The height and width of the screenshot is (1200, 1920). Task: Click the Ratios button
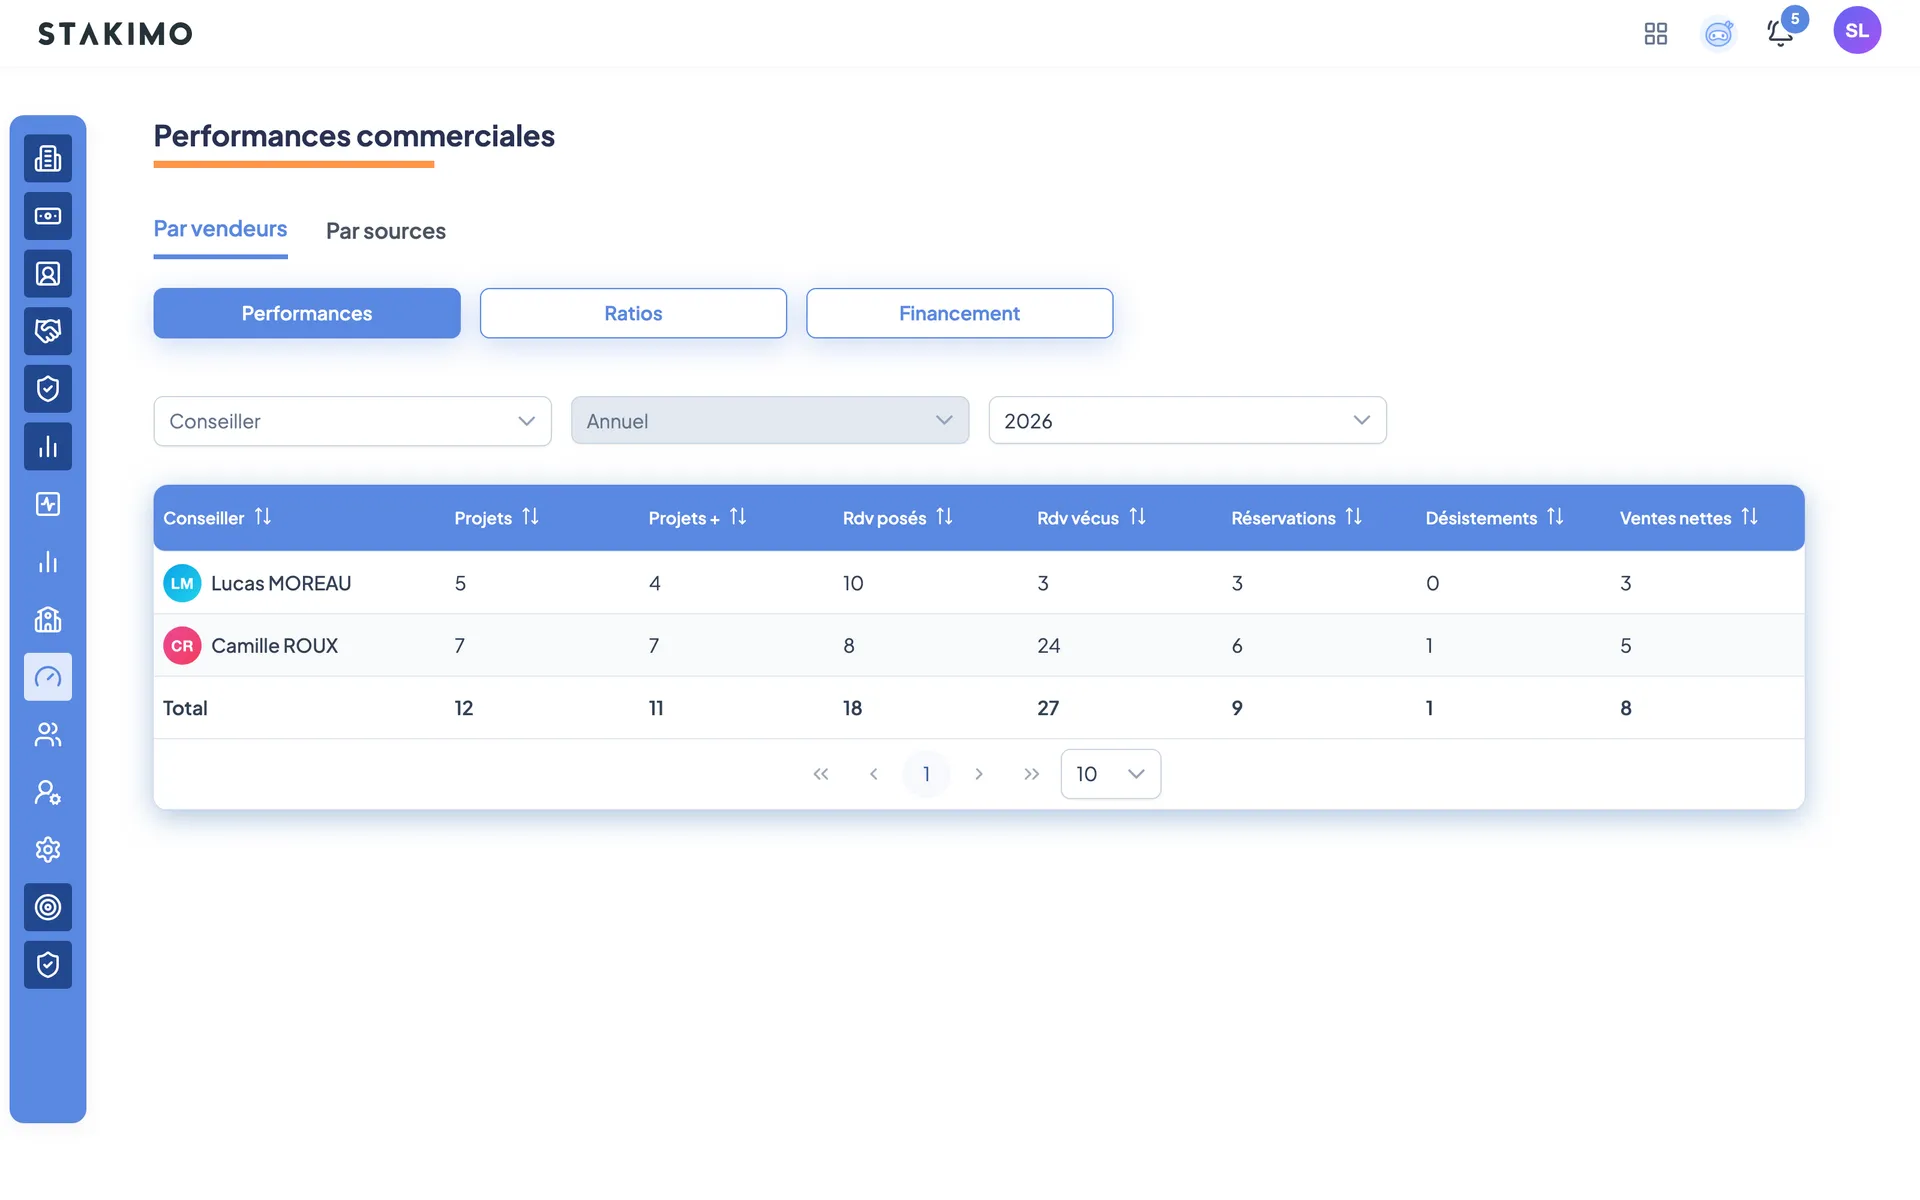(x=633, y=313)
